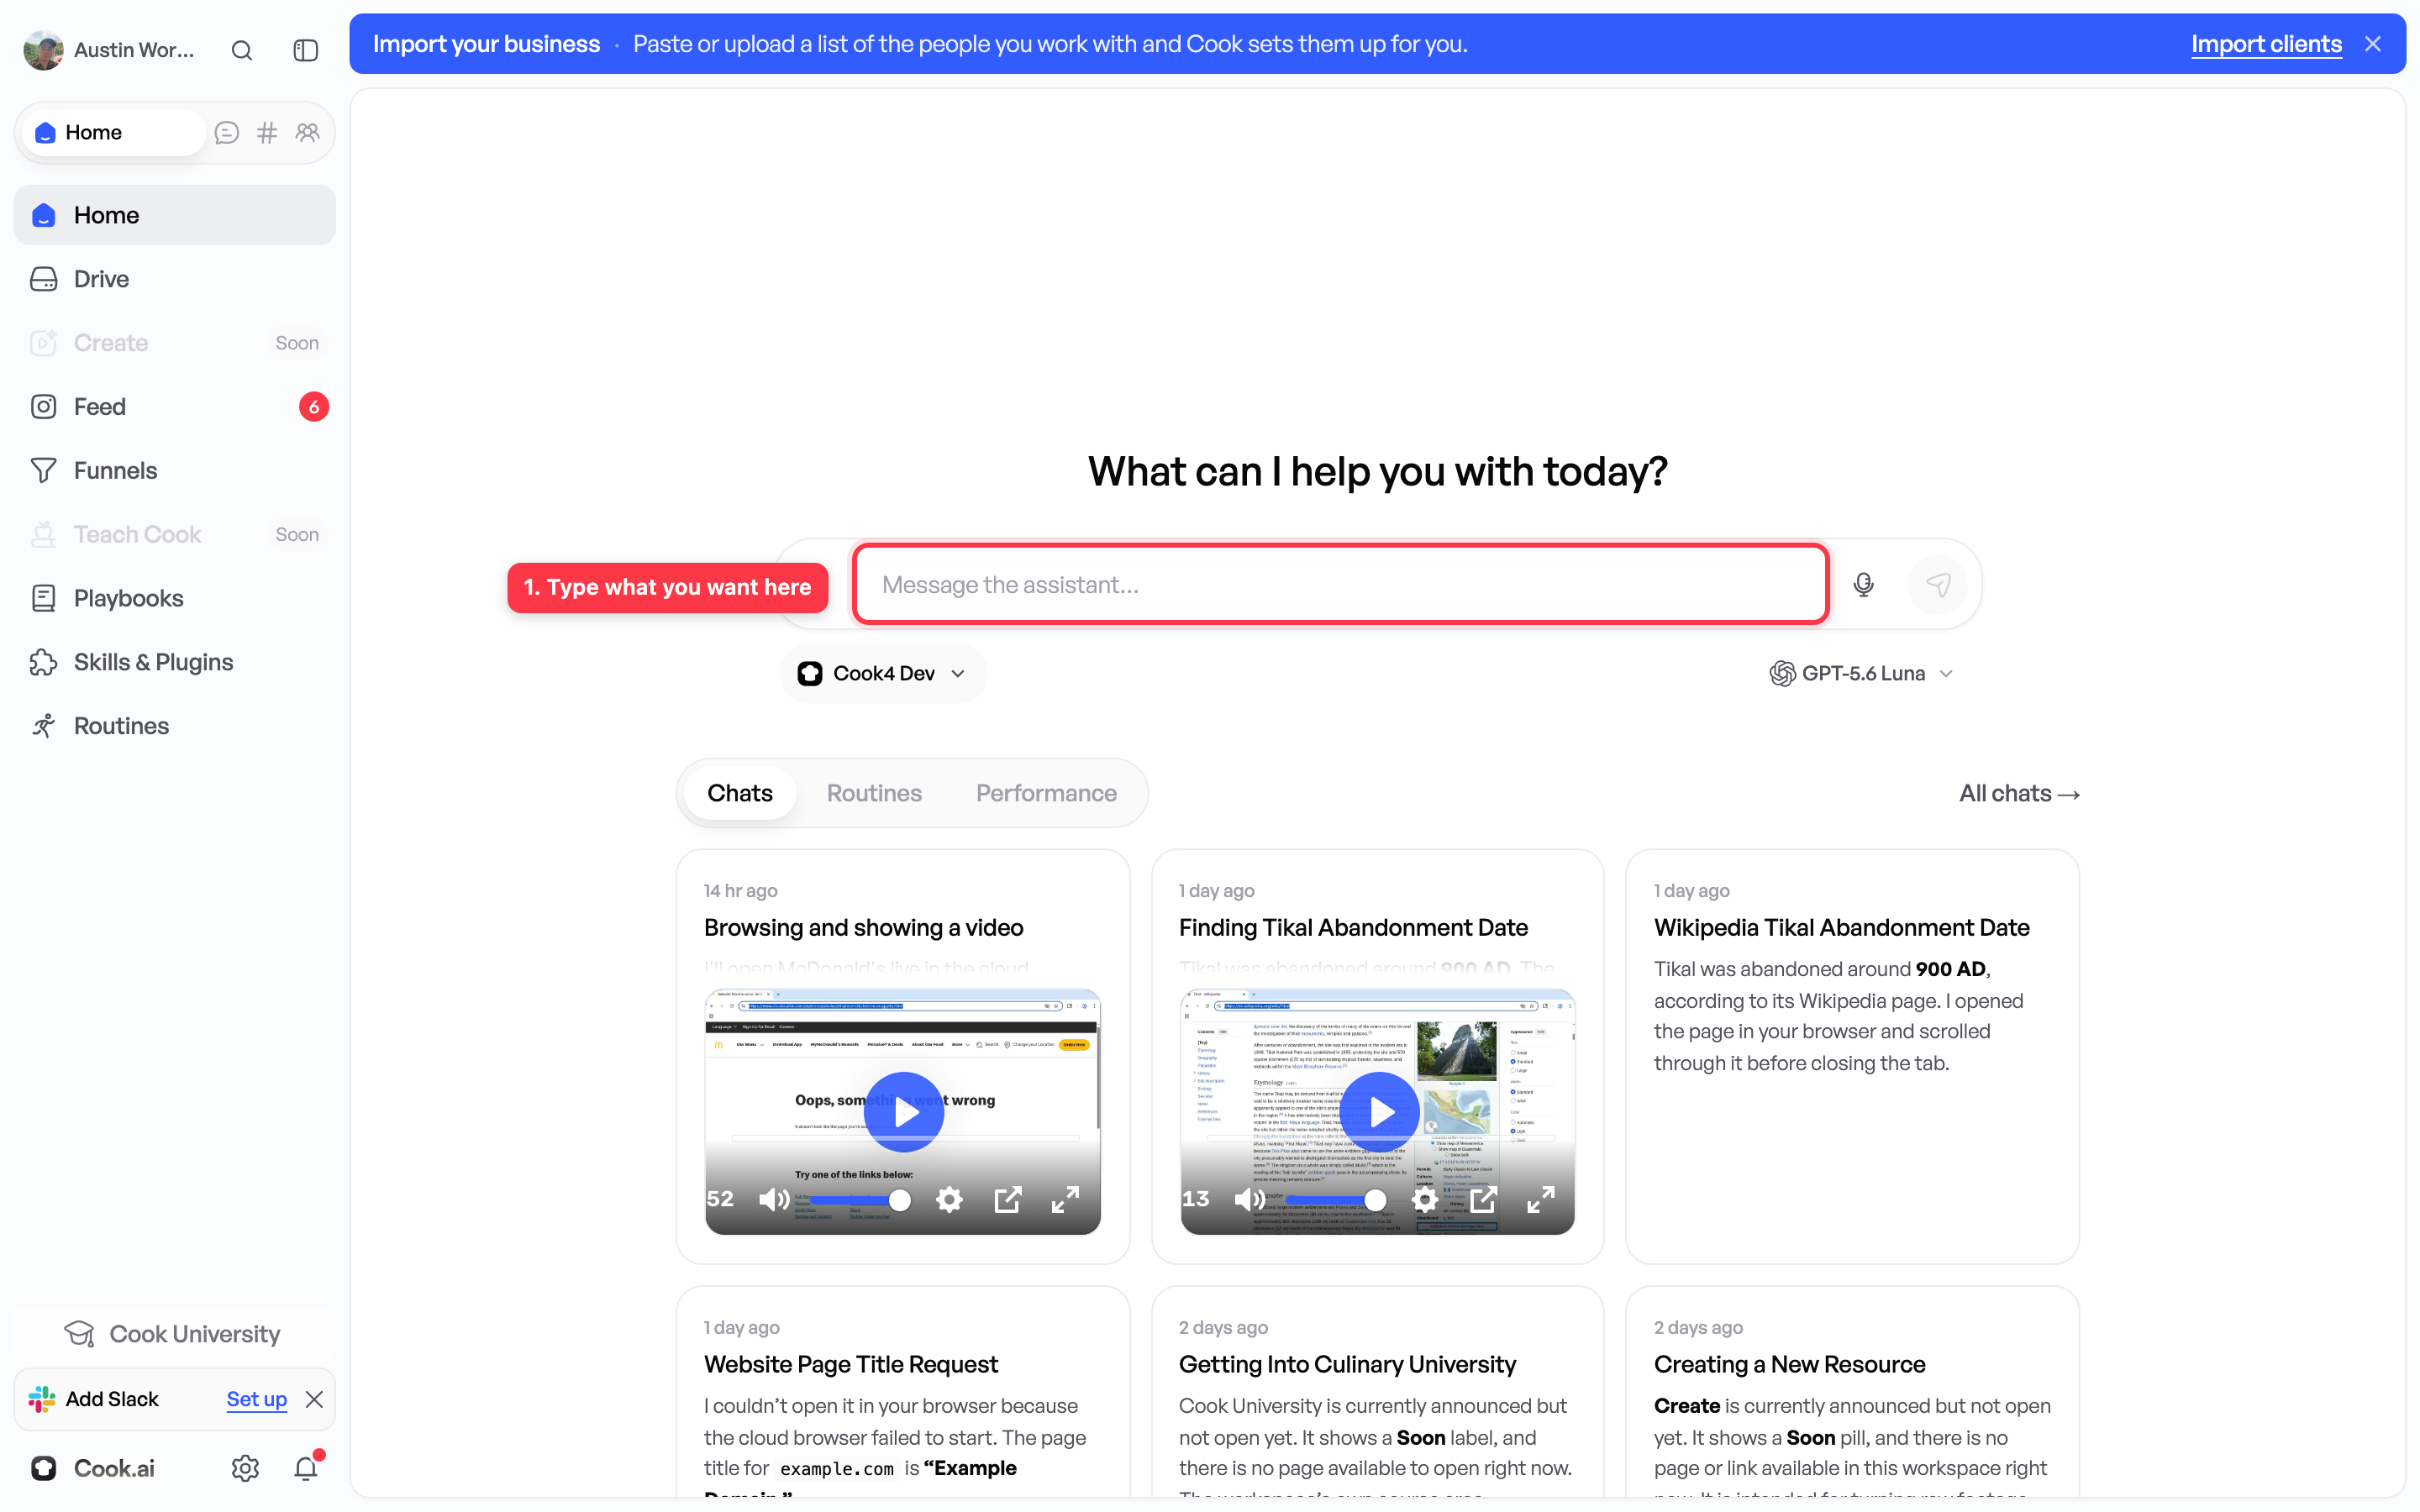
Task: Mute the Browsing video volume icon
Action: pos(774,1199)
